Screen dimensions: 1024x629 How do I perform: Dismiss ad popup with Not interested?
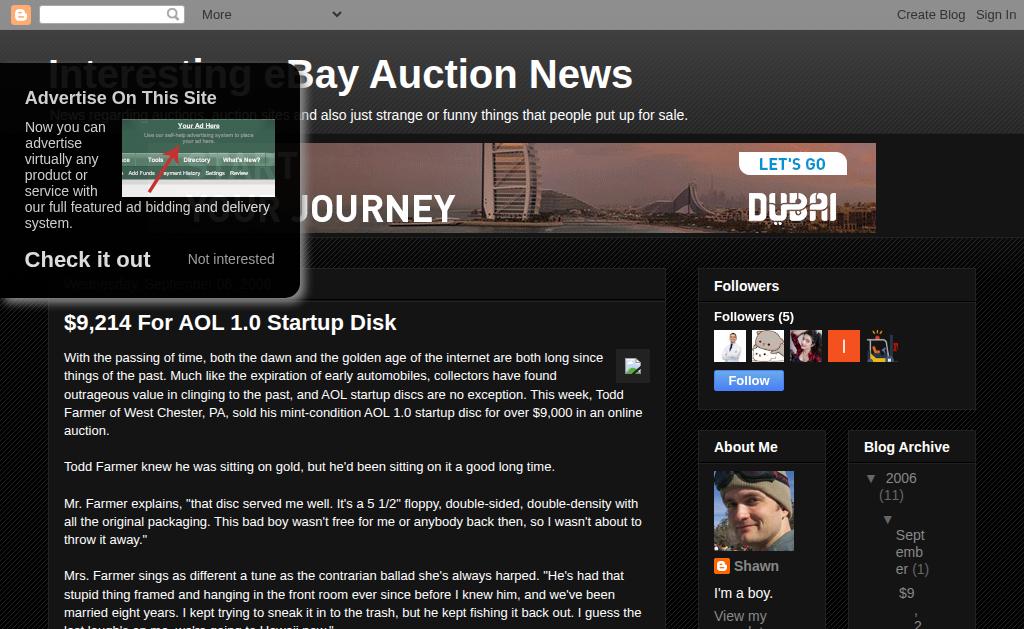[231, 259]
